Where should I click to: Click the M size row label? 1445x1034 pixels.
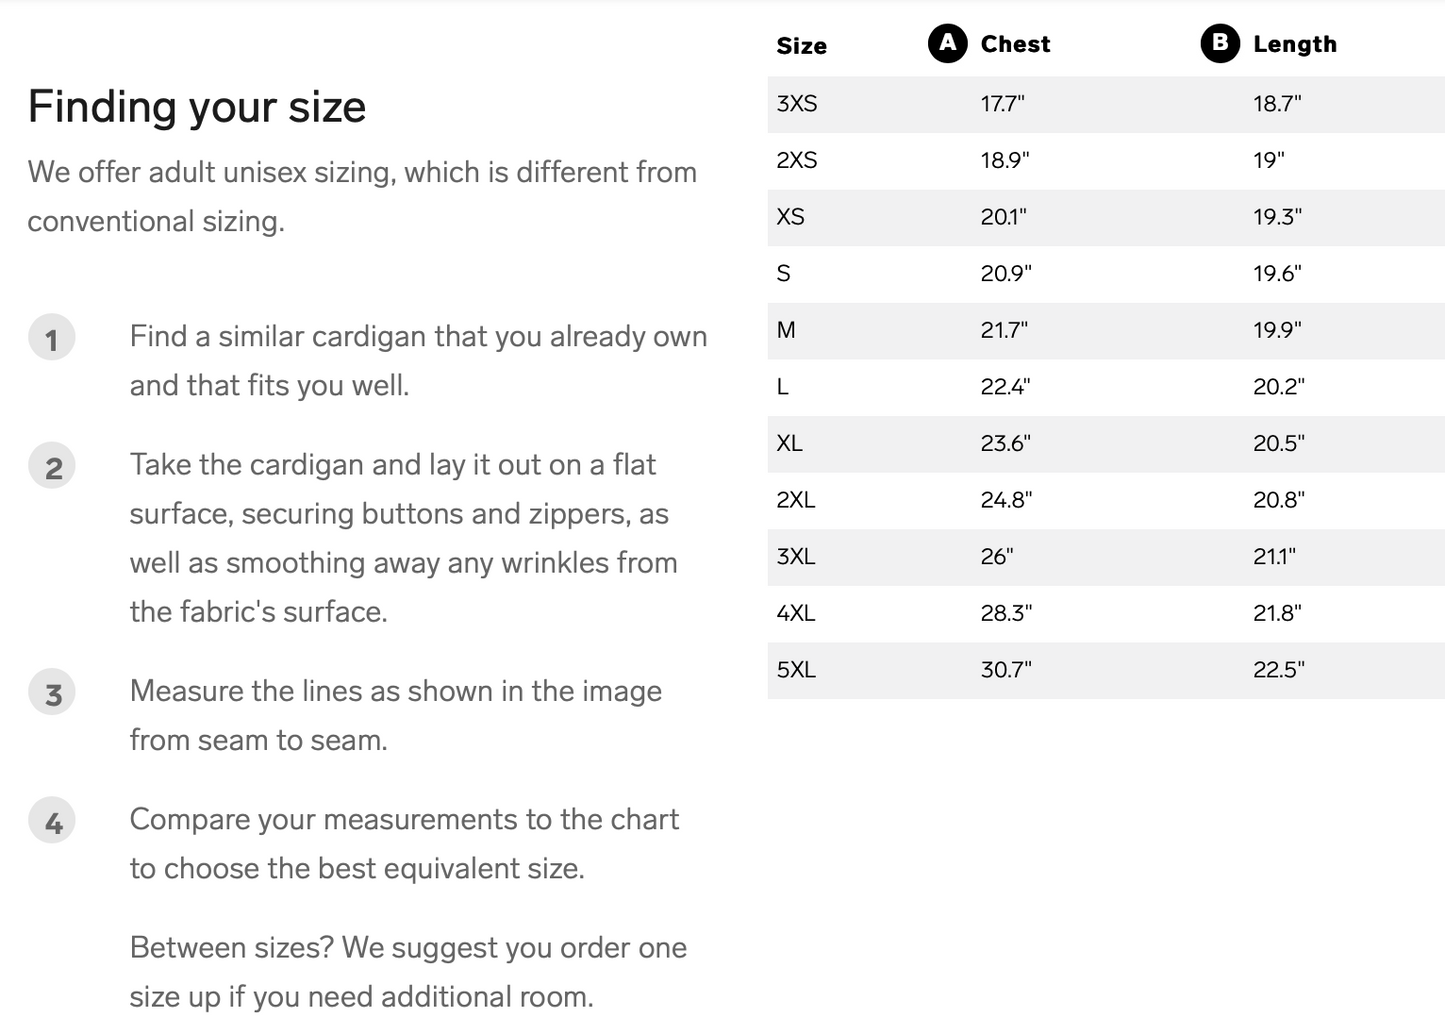[x=786, y=330]
